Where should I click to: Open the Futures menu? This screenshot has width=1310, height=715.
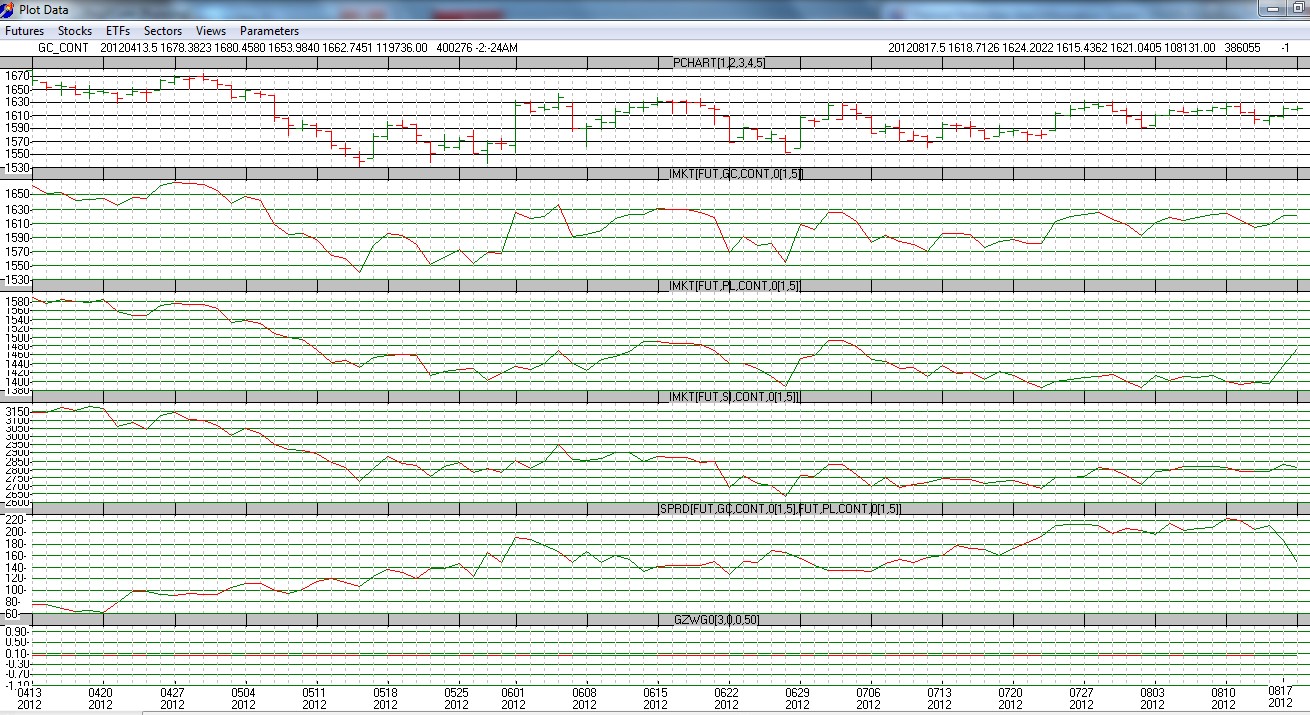pyautogui.click(x=24, y=31)
